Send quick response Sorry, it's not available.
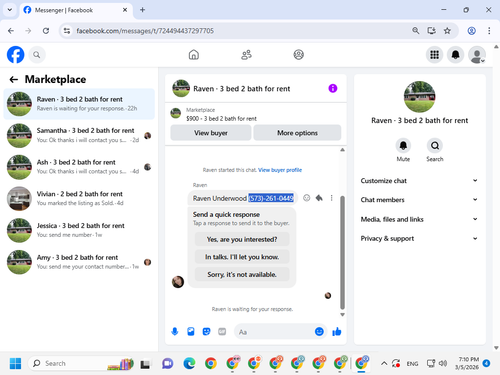Viewport: 500px width, 375px height. 242,274
